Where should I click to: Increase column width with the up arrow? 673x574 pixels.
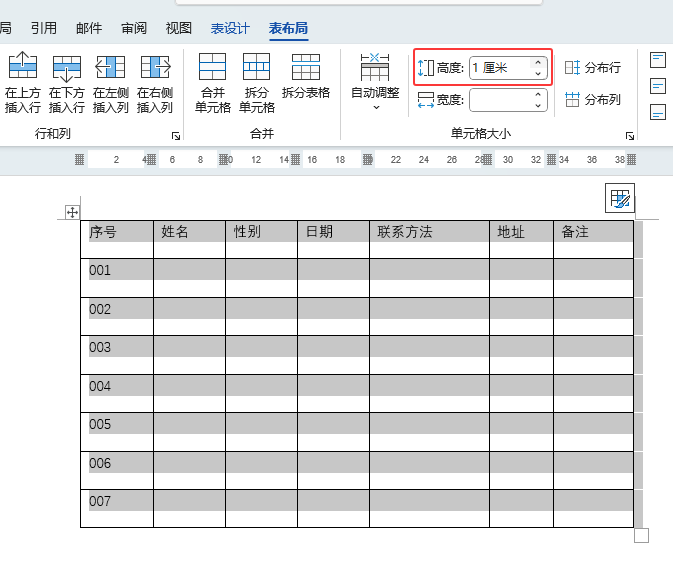tap(538, 94)
